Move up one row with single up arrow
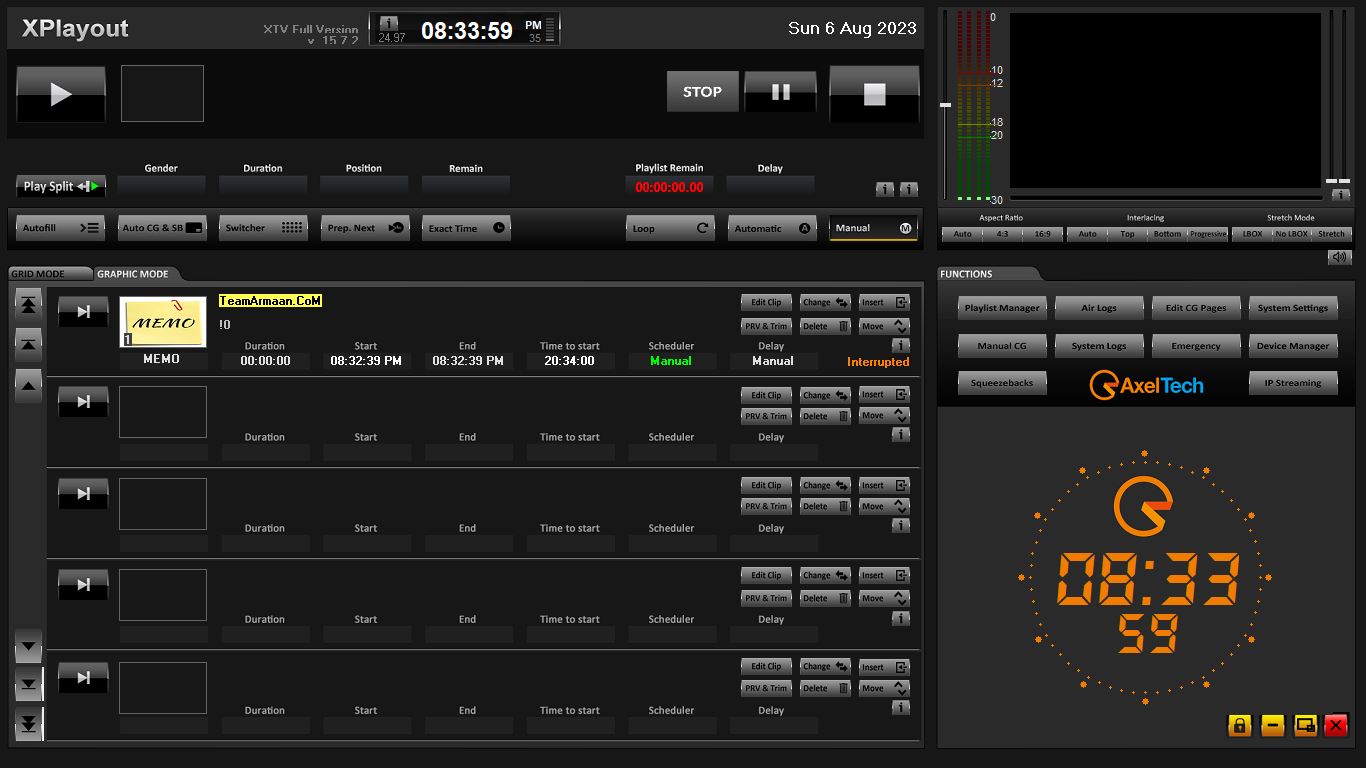The image size is (1366, 768). point(29,385)
